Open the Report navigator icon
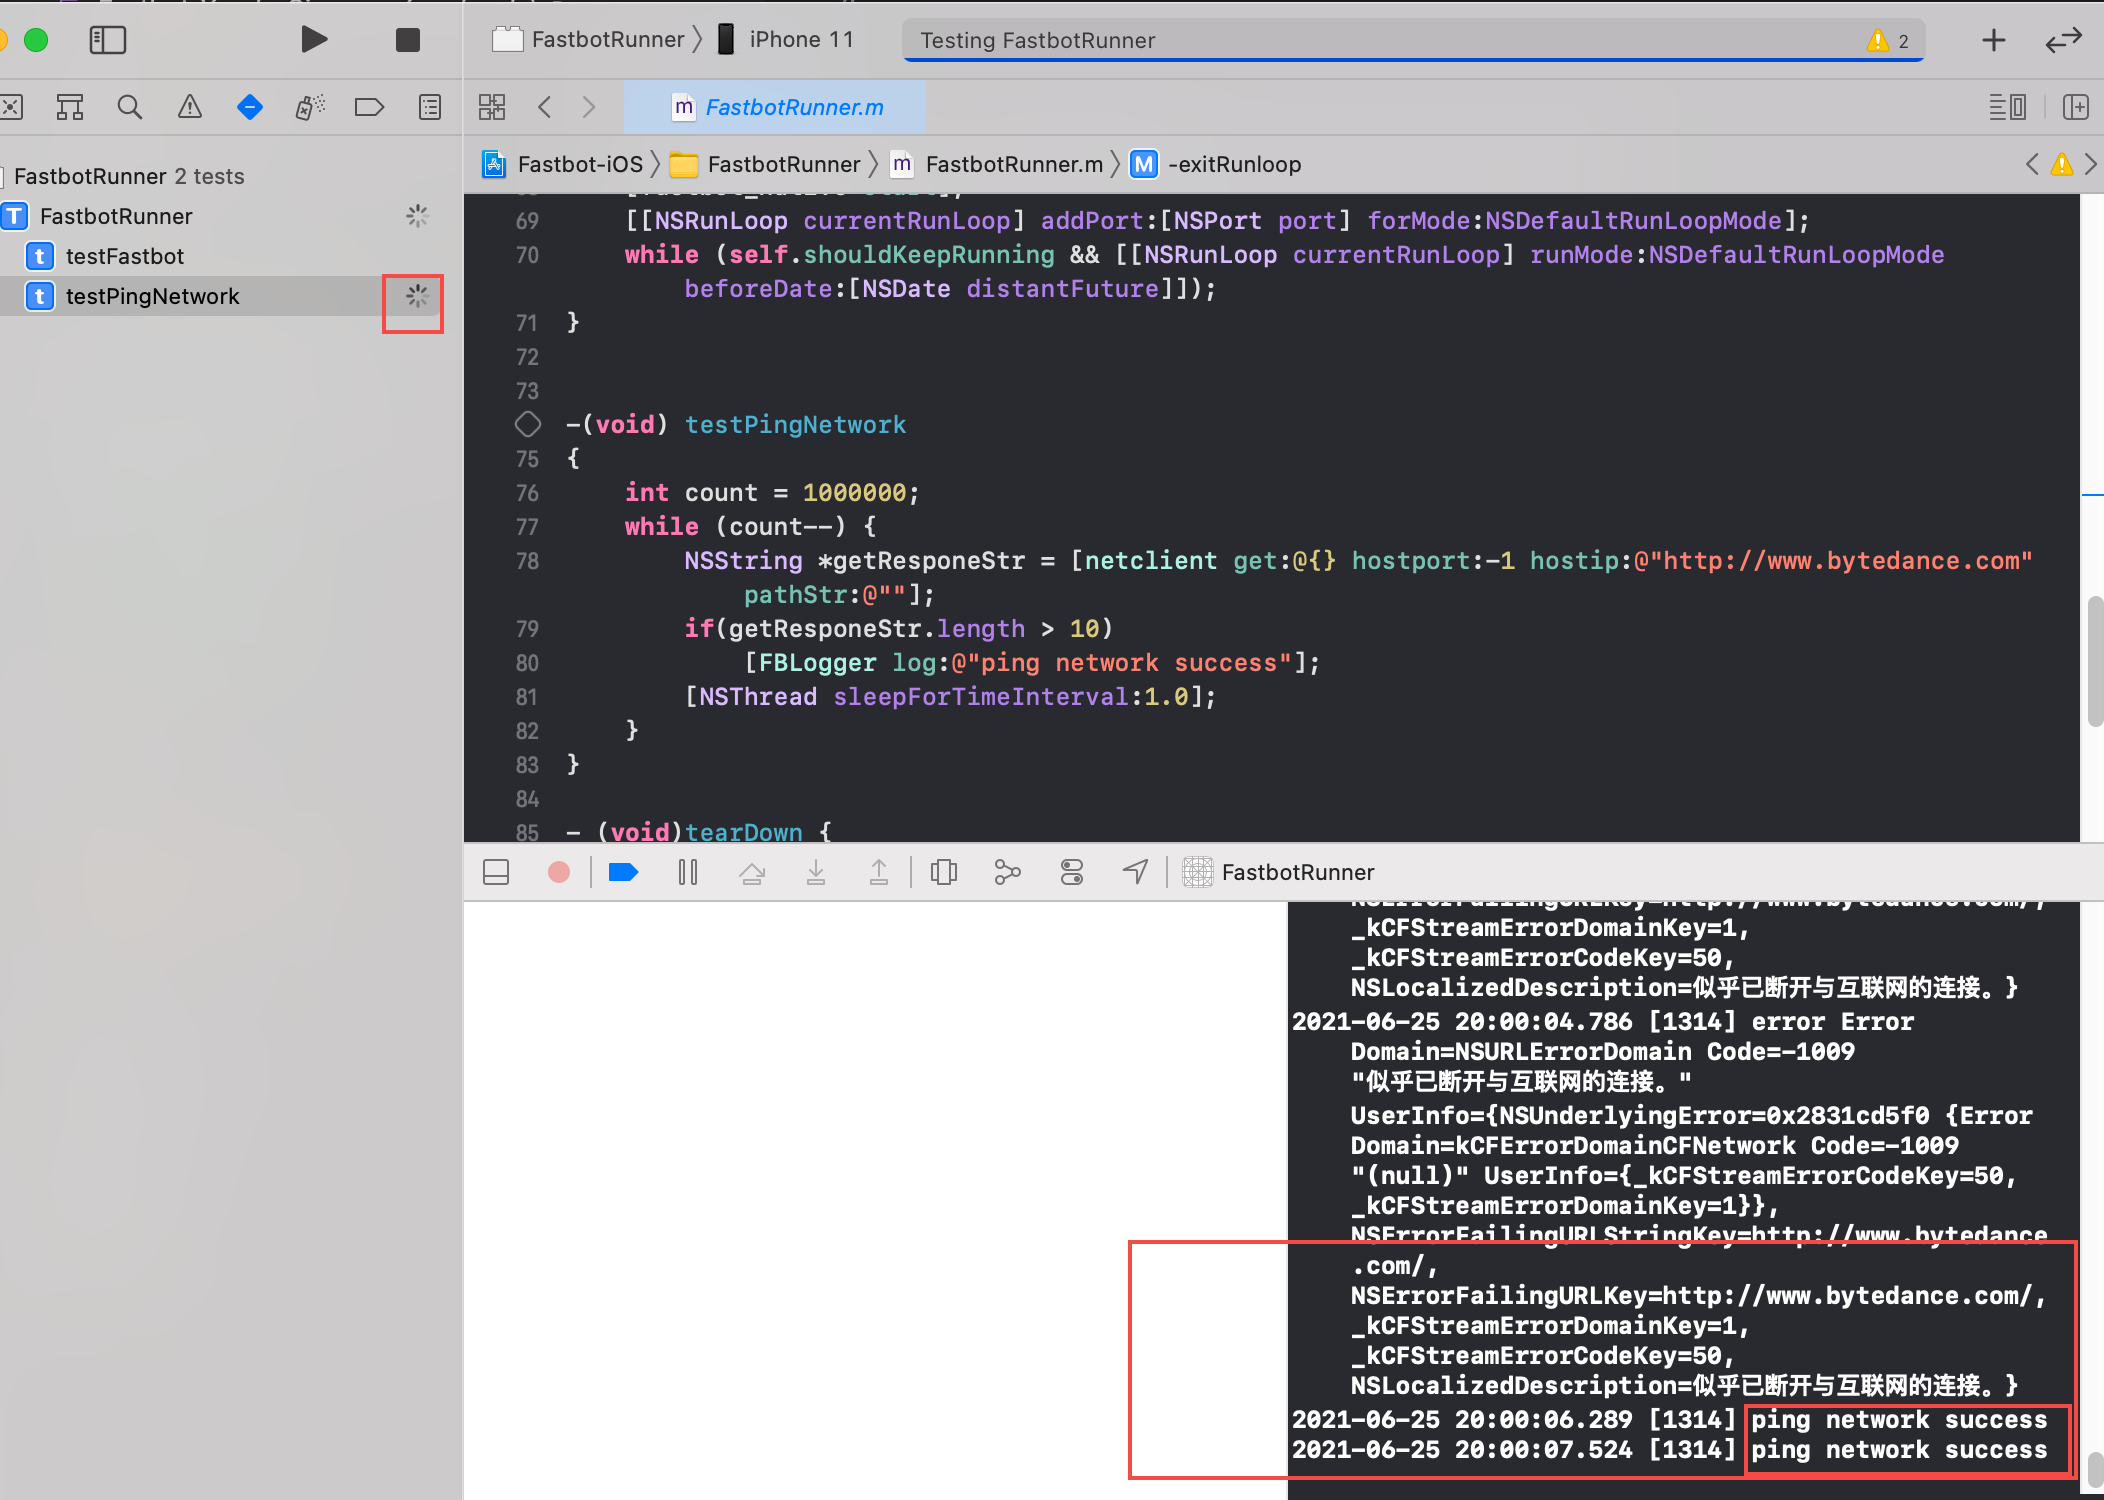 click(x=430, y=107)
